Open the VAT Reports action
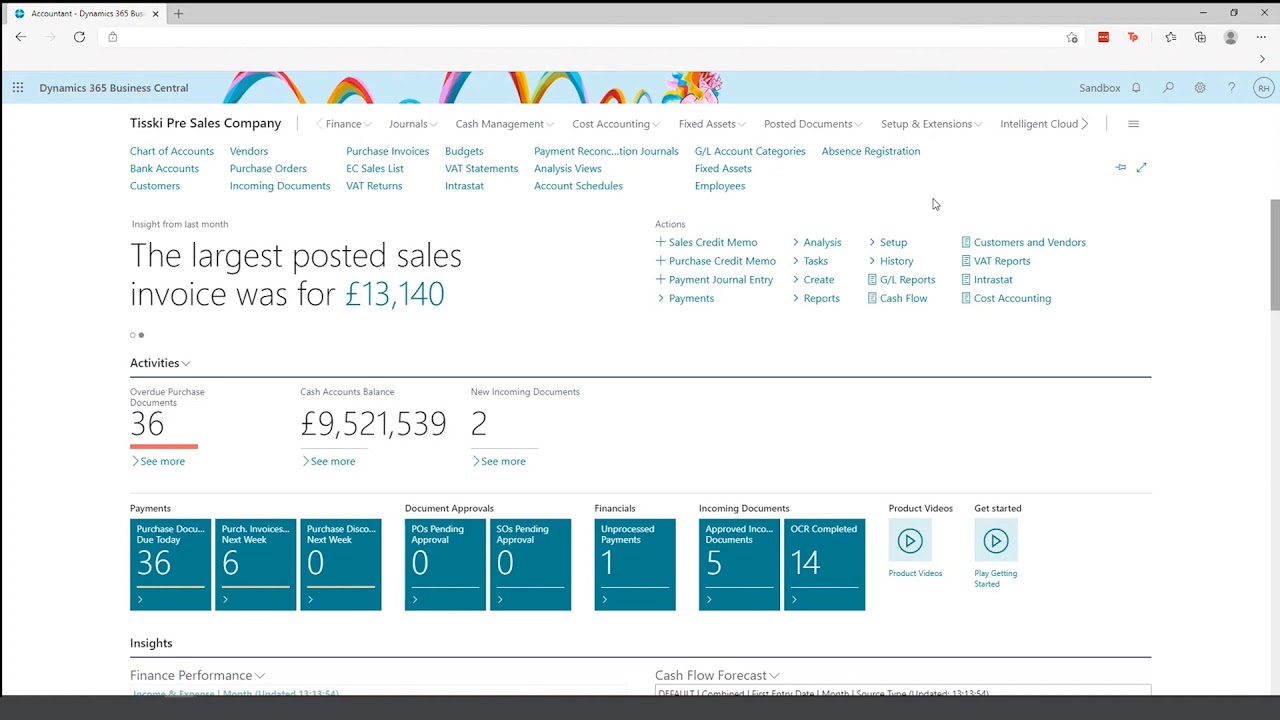 tap(996, 261)
